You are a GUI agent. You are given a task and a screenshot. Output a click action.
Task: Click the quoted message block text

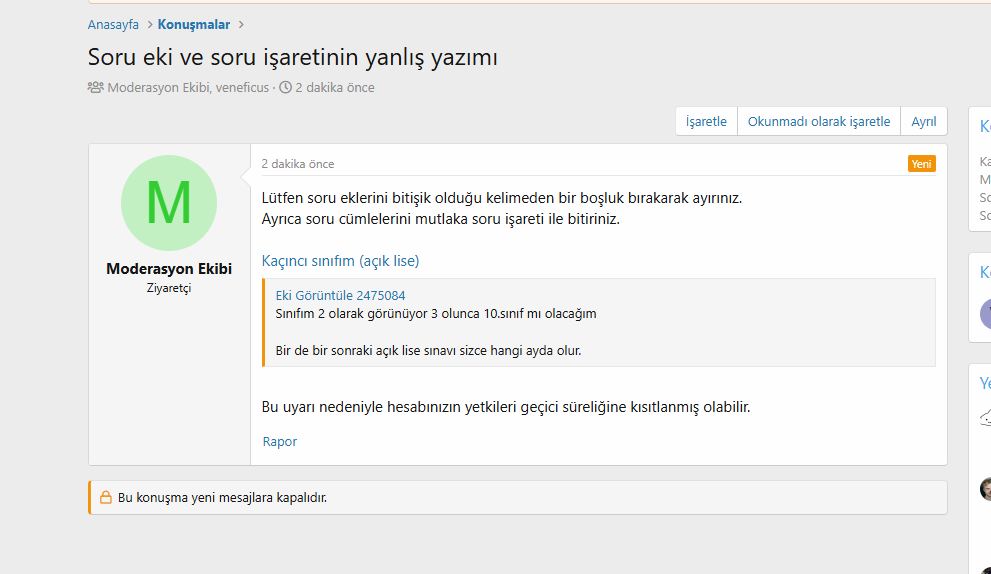[x=436, y=314]
